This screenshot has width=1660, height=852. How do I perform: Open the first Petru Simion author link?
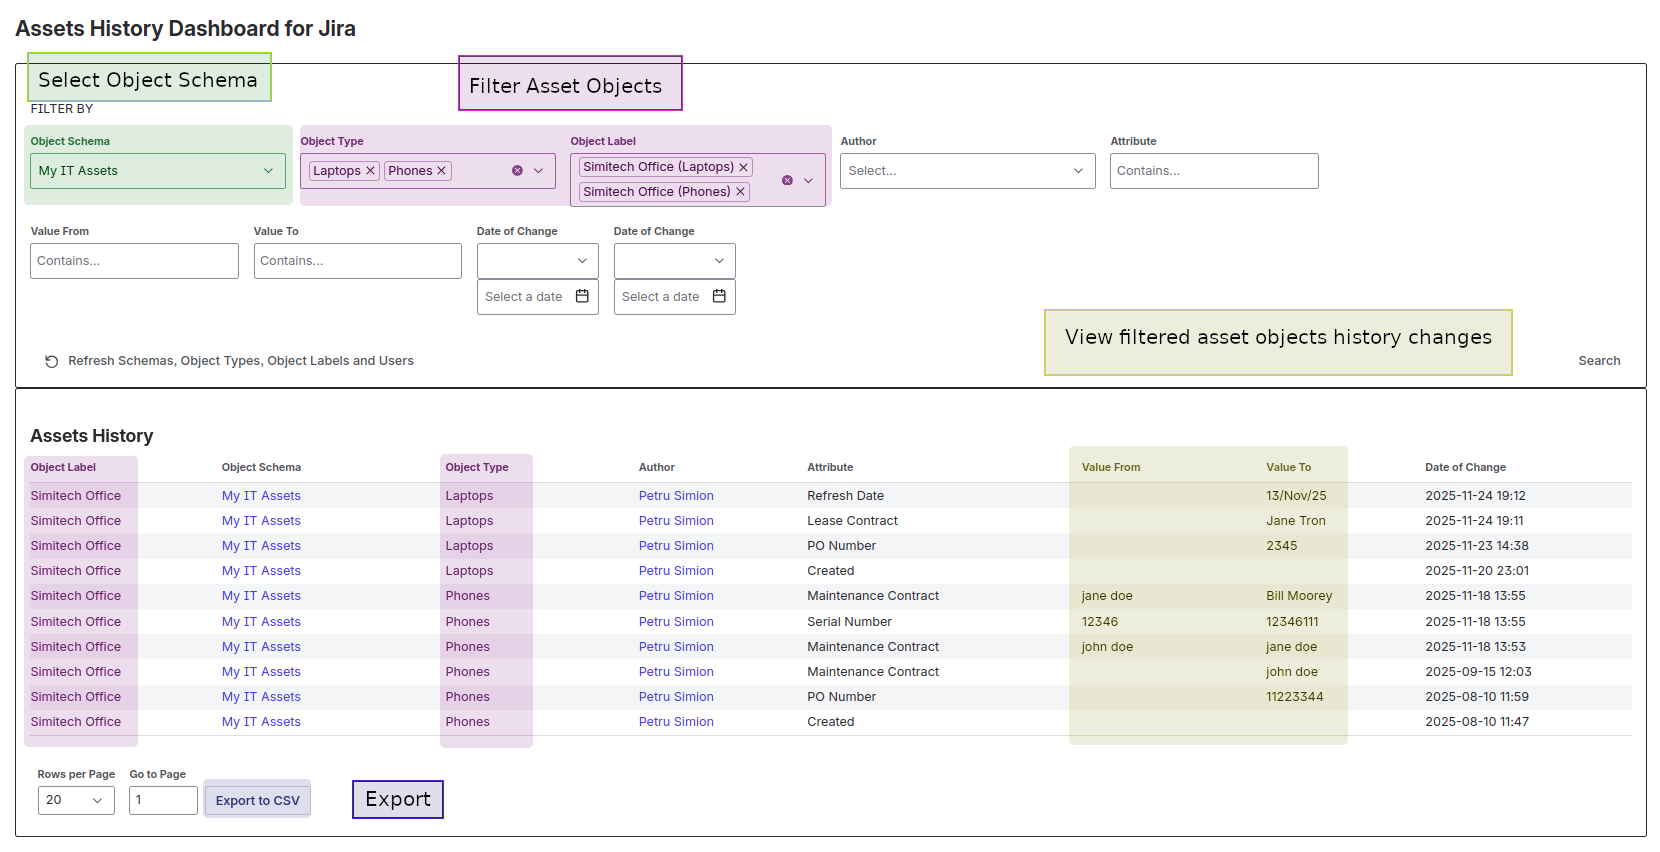click(676, 496)
